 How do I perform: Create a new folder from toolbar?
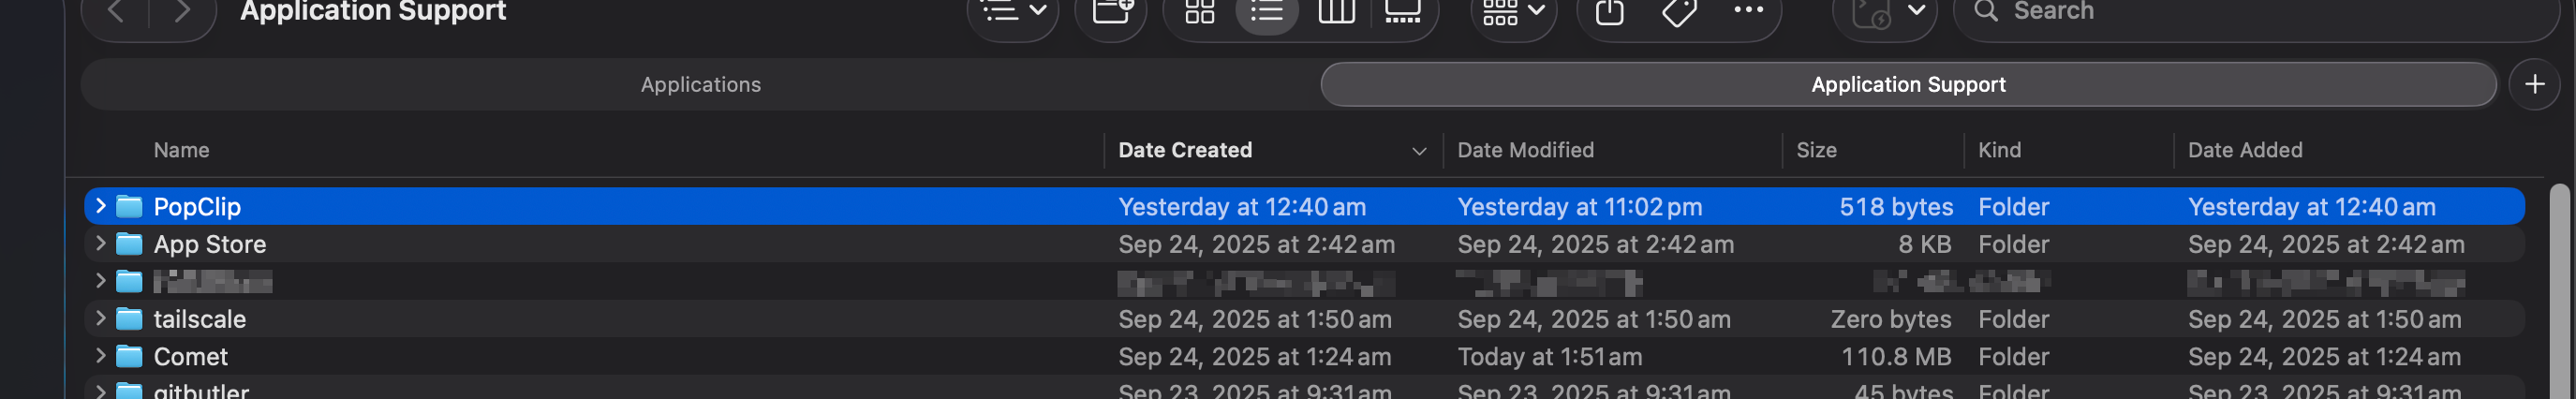pos(1111,12)
